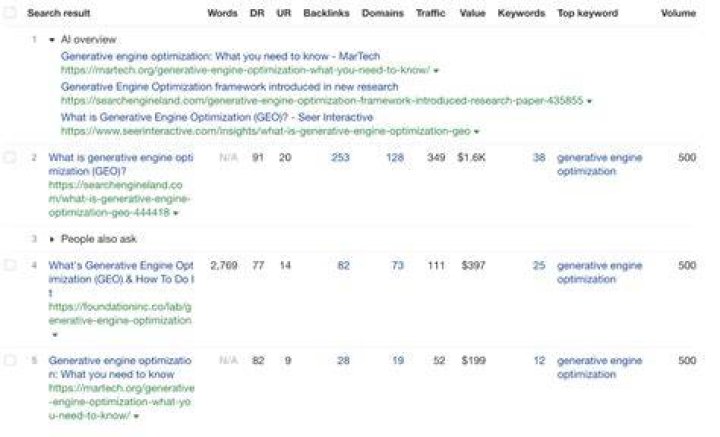Click Generative Engine Optimization framework research title

point(230,87)
